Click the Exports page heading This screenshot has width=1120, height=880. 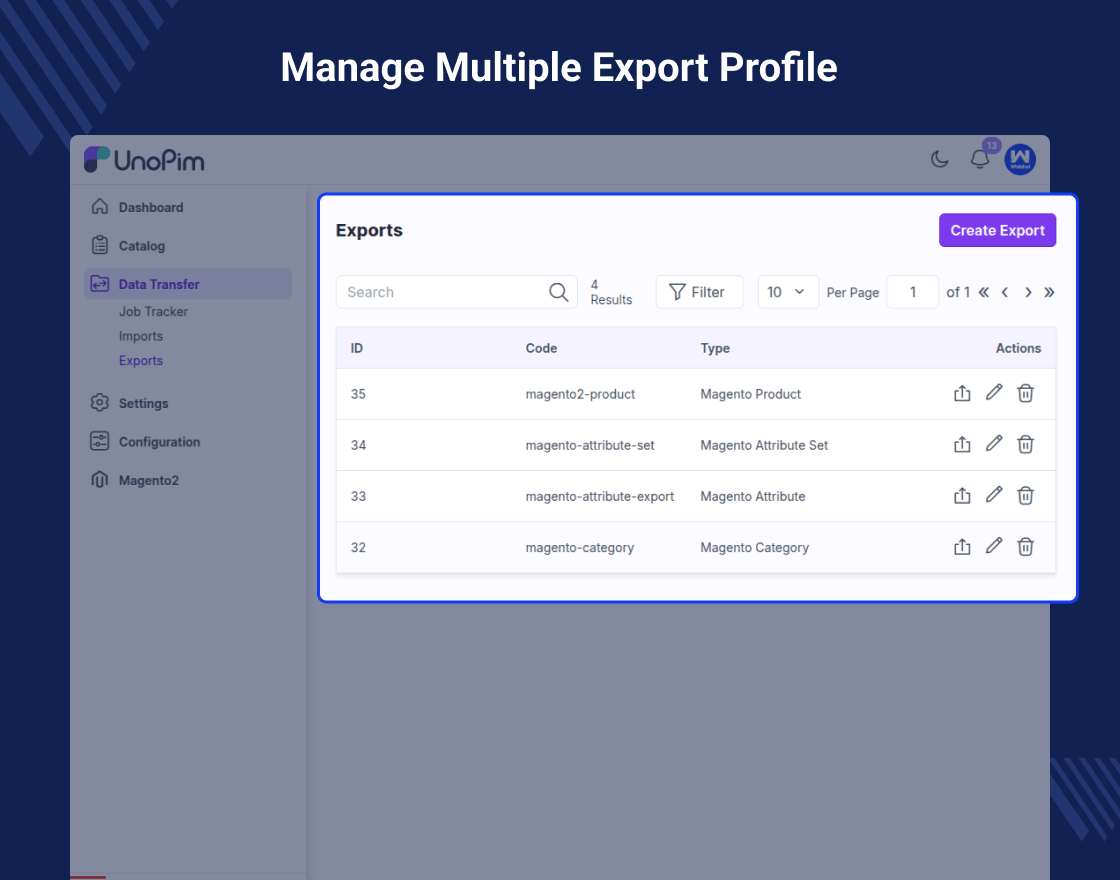[x=369, y=230]
